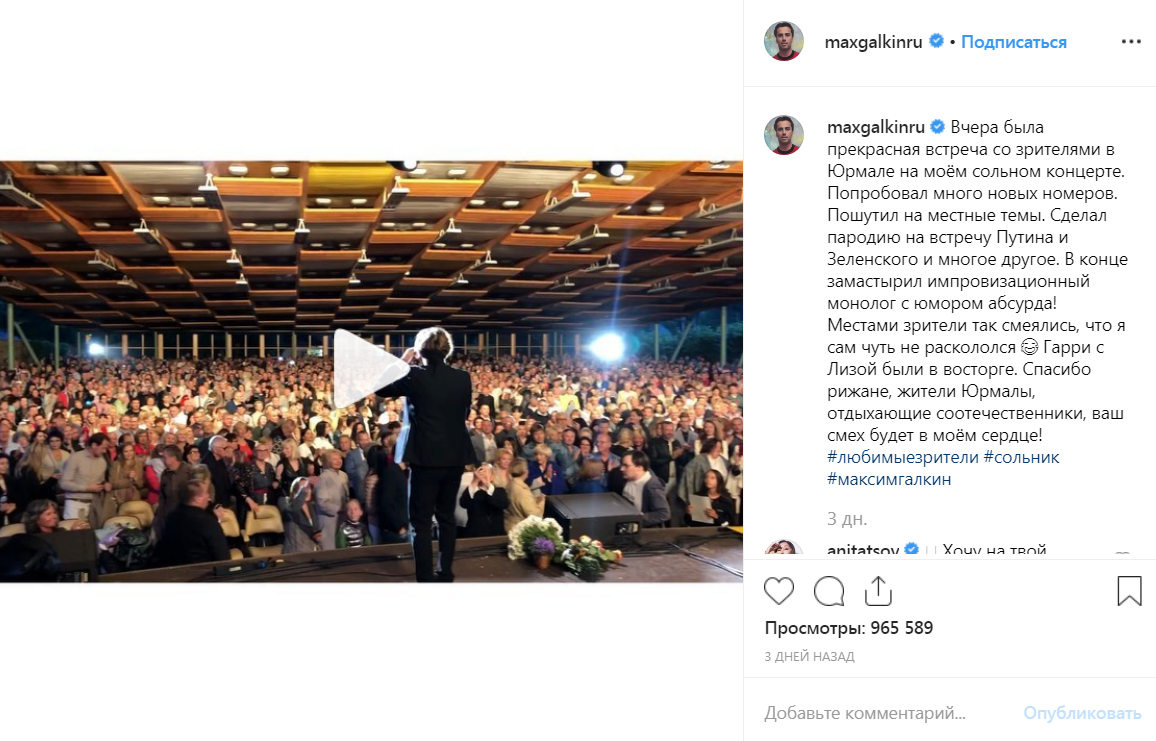Play the concert video
This screenshot has height=741, width=1156.
[371, 369]
